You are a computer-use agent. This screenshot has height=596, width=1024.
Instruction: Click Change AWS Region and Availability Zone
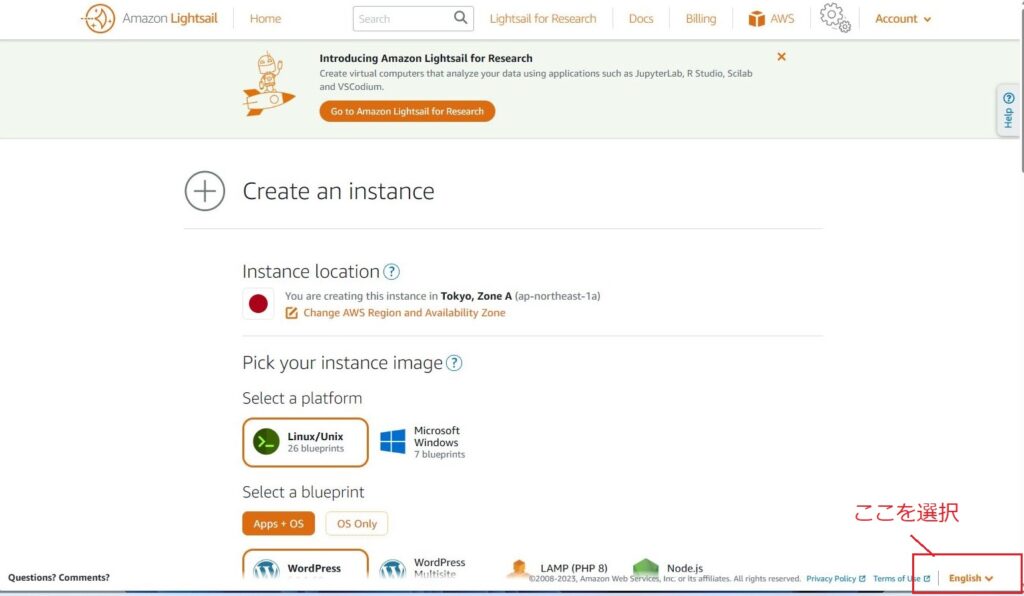click(404, 313)
